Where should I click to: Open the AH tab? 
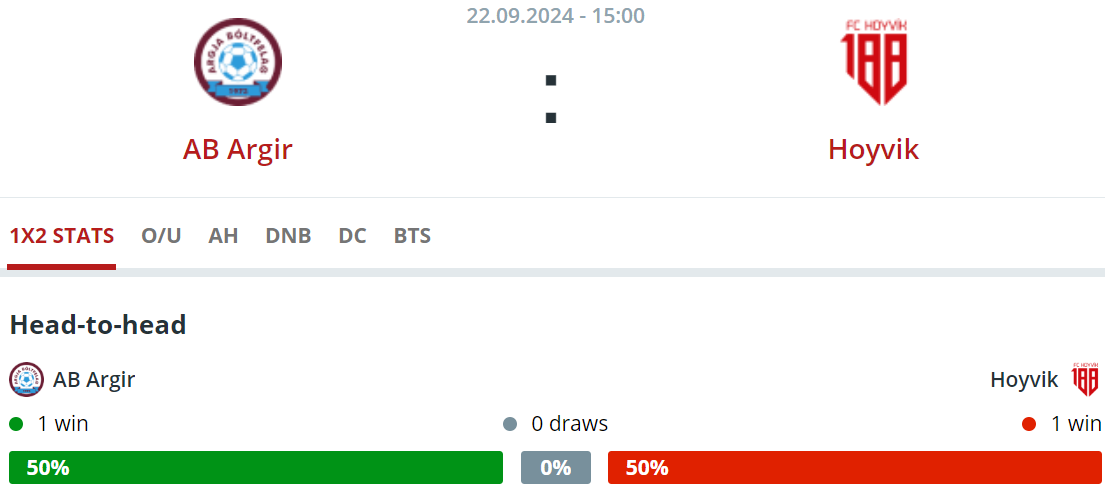(223, 236)
